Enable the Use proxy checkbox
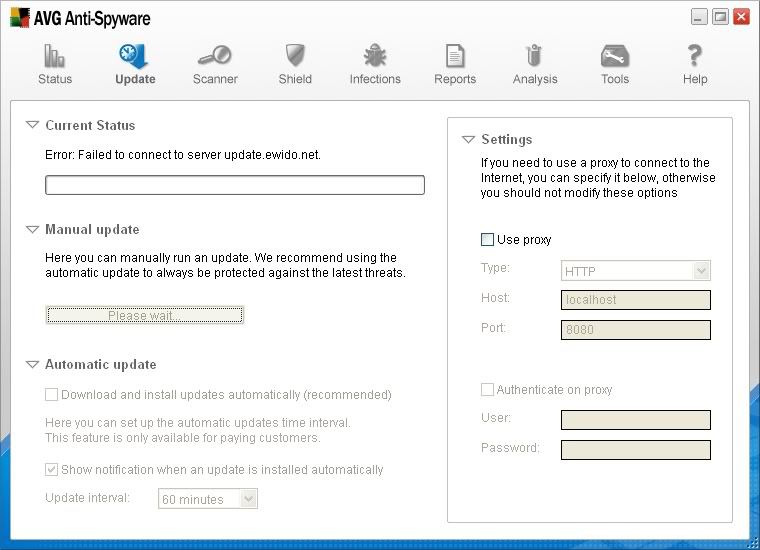This screenshot has height=550, width=760. pos(487,239)
